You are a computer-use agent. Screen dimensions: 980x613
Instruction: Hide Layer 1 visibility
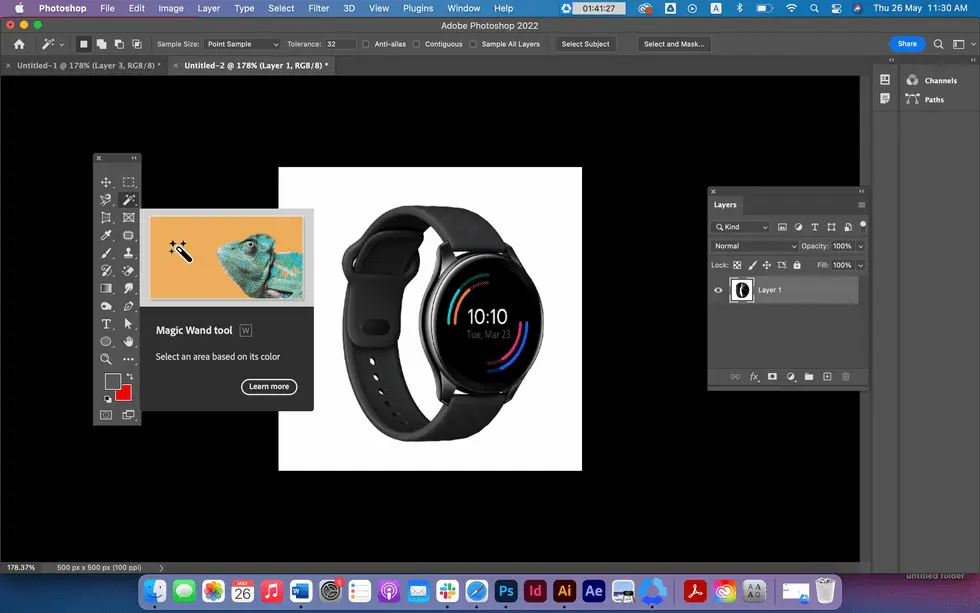click(x=717, y=290)
